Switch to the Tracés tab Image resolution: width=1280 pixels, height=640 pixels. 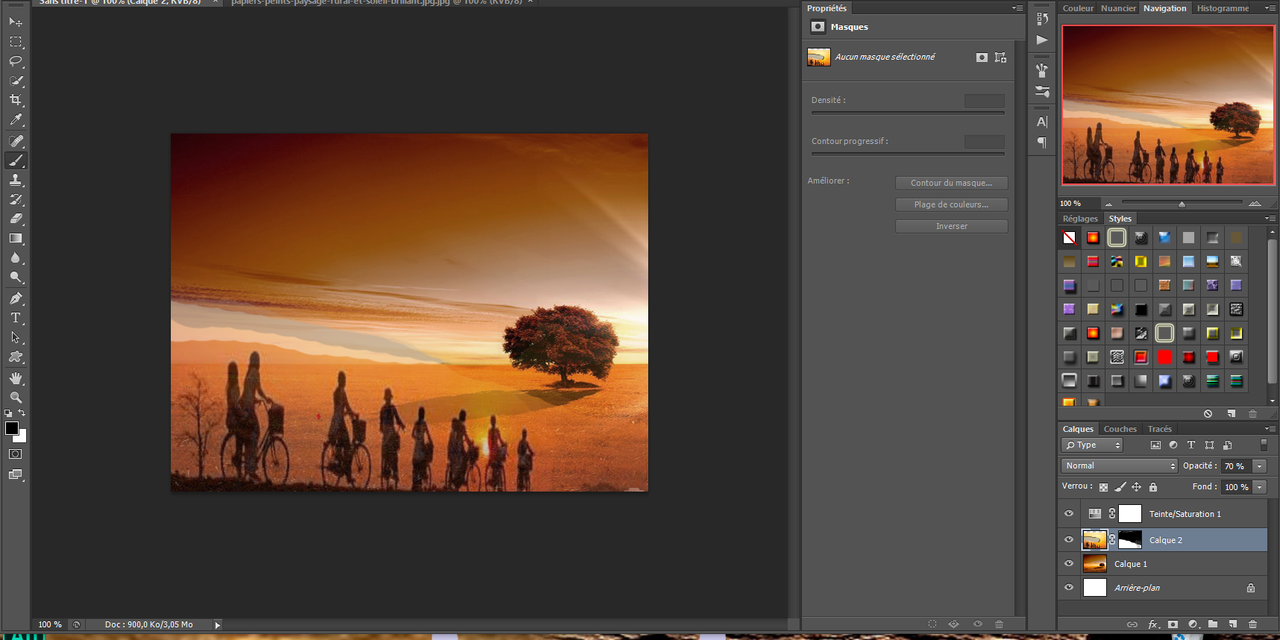[x=1160, y=429]
